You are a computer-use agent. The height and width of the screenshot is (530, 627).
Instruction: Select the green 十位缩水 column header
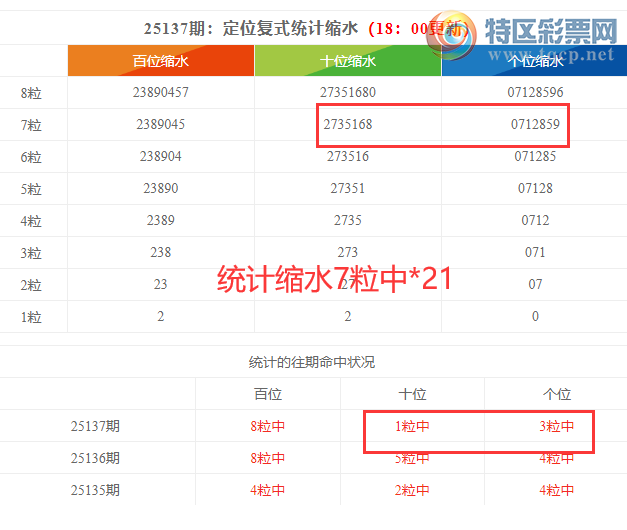[347, 62]
